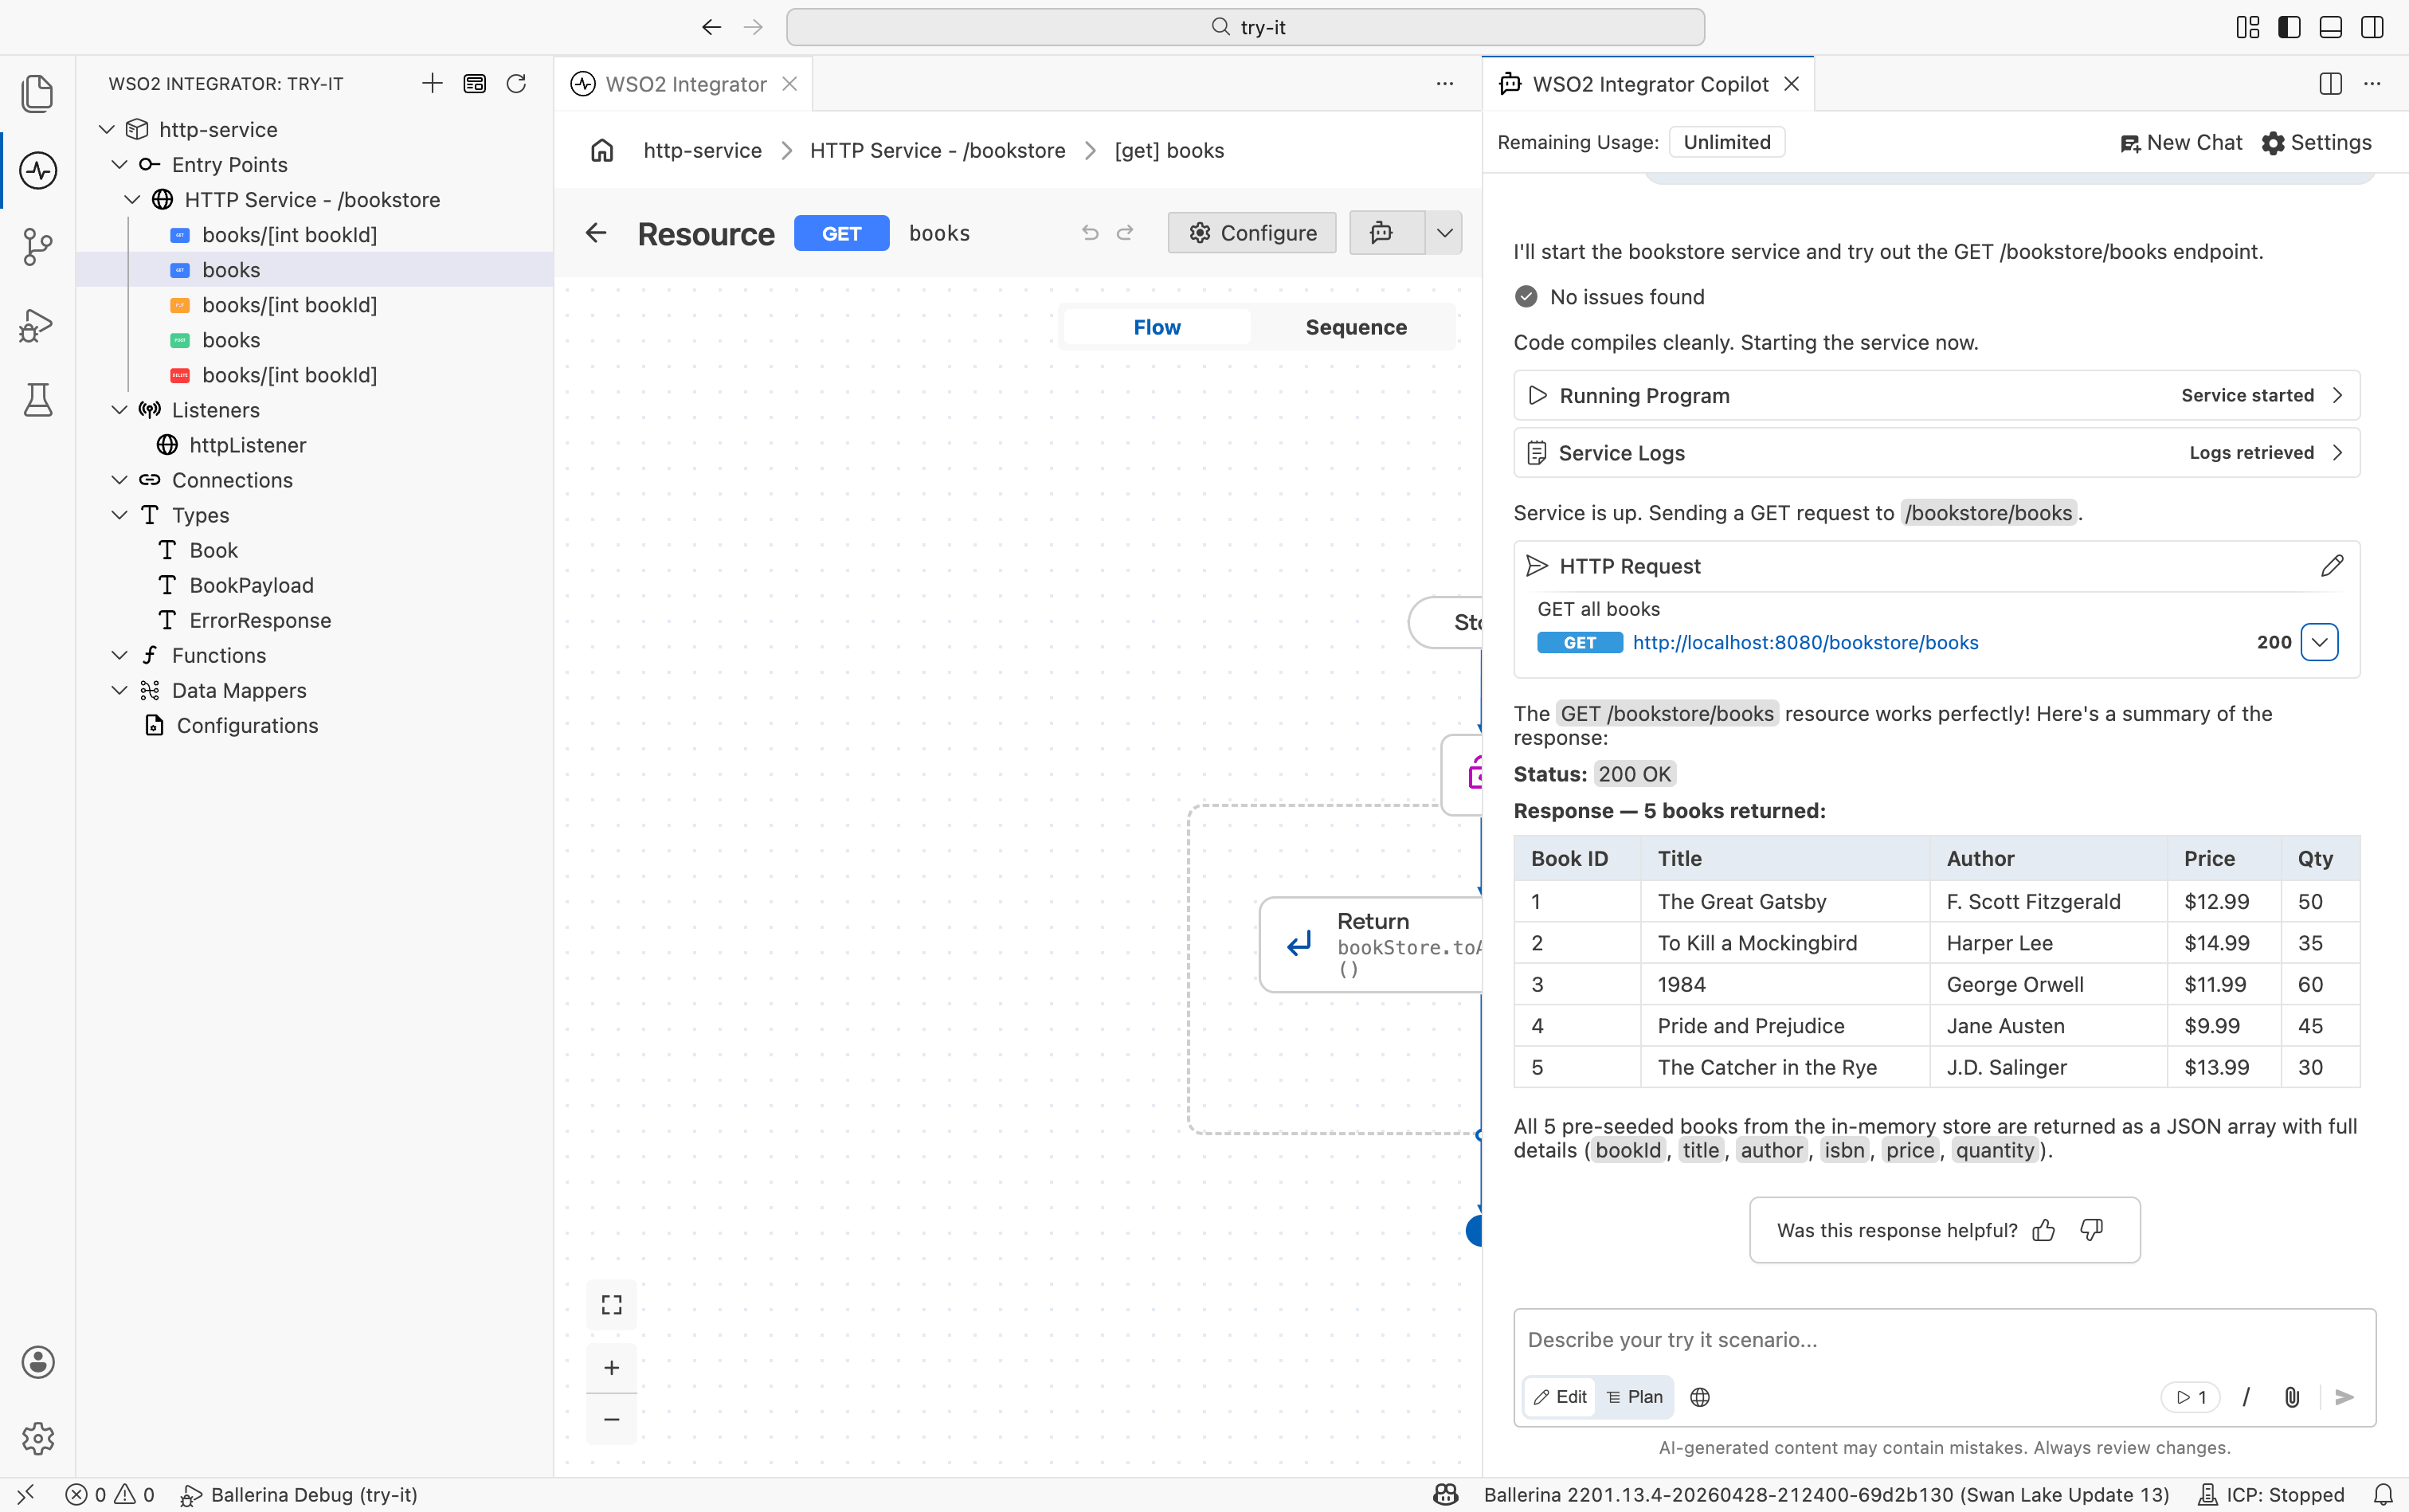Click the undo icon in Resource toolbar
The width and height of the screenshot is (2409, 1512).
(x=1090, y=233)
